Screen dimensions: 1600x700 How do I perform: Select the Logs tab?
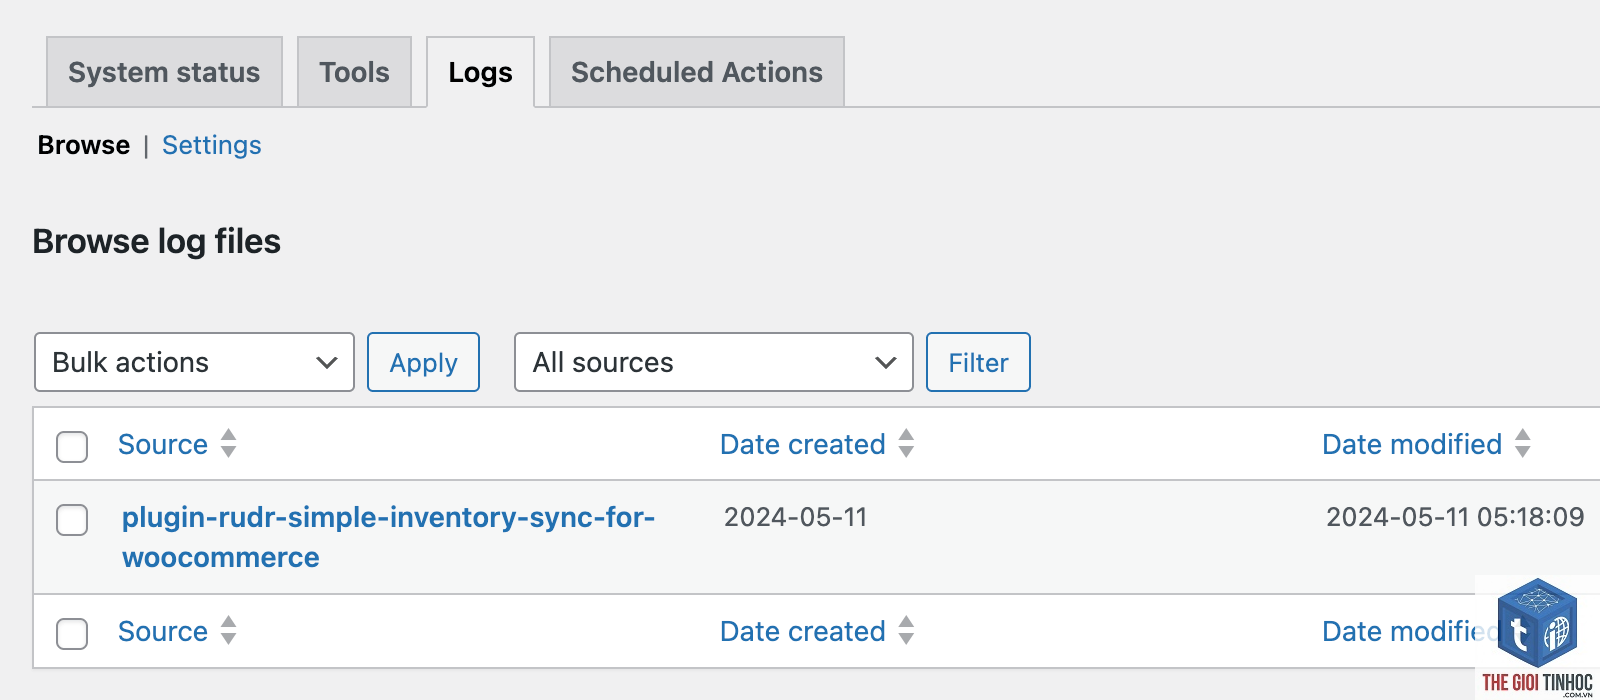pyautogui.click(x=480, y=72)
